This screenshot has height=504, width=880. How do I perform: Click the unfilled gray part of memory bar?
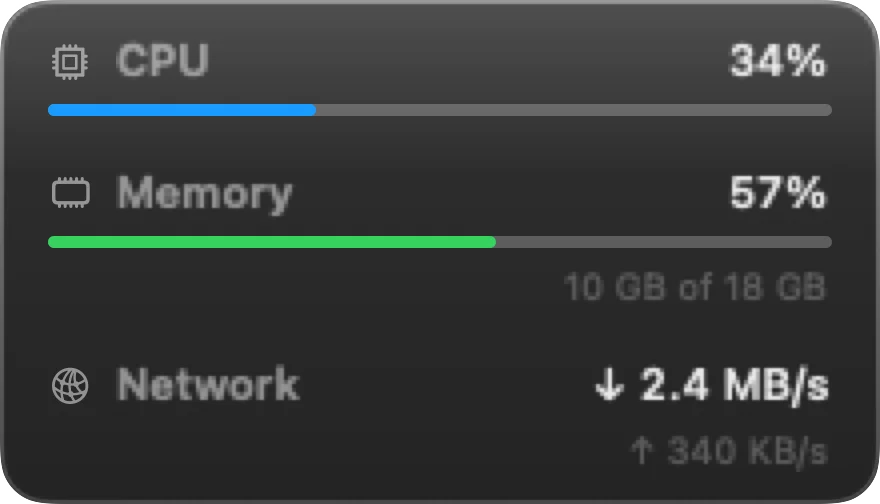(664, 242)
